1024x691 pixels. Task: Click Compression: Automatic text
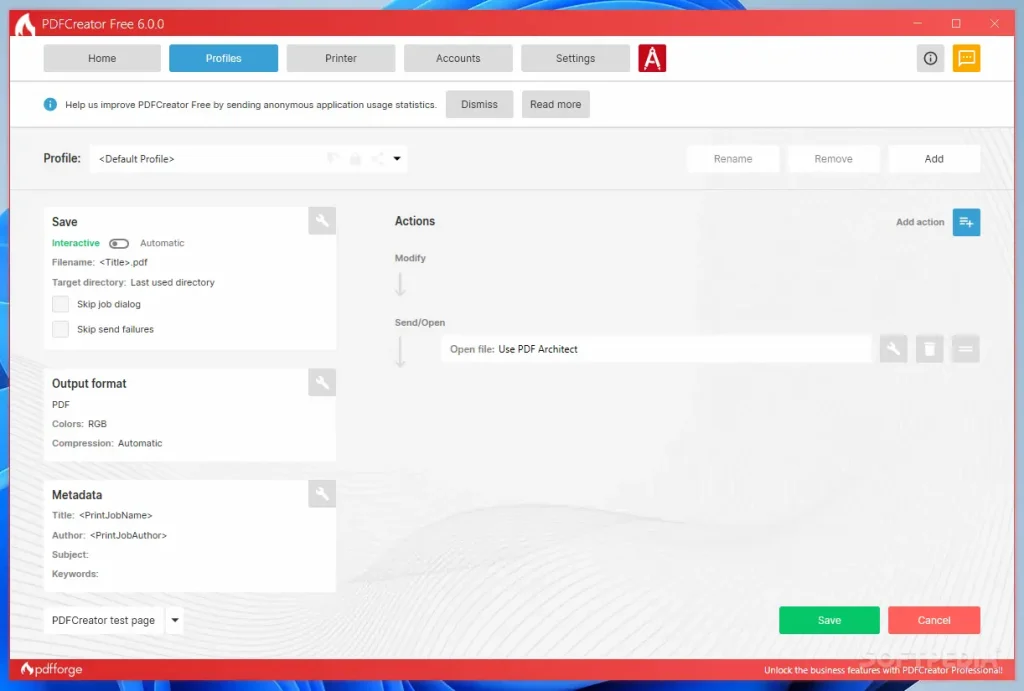coord(107,443)
